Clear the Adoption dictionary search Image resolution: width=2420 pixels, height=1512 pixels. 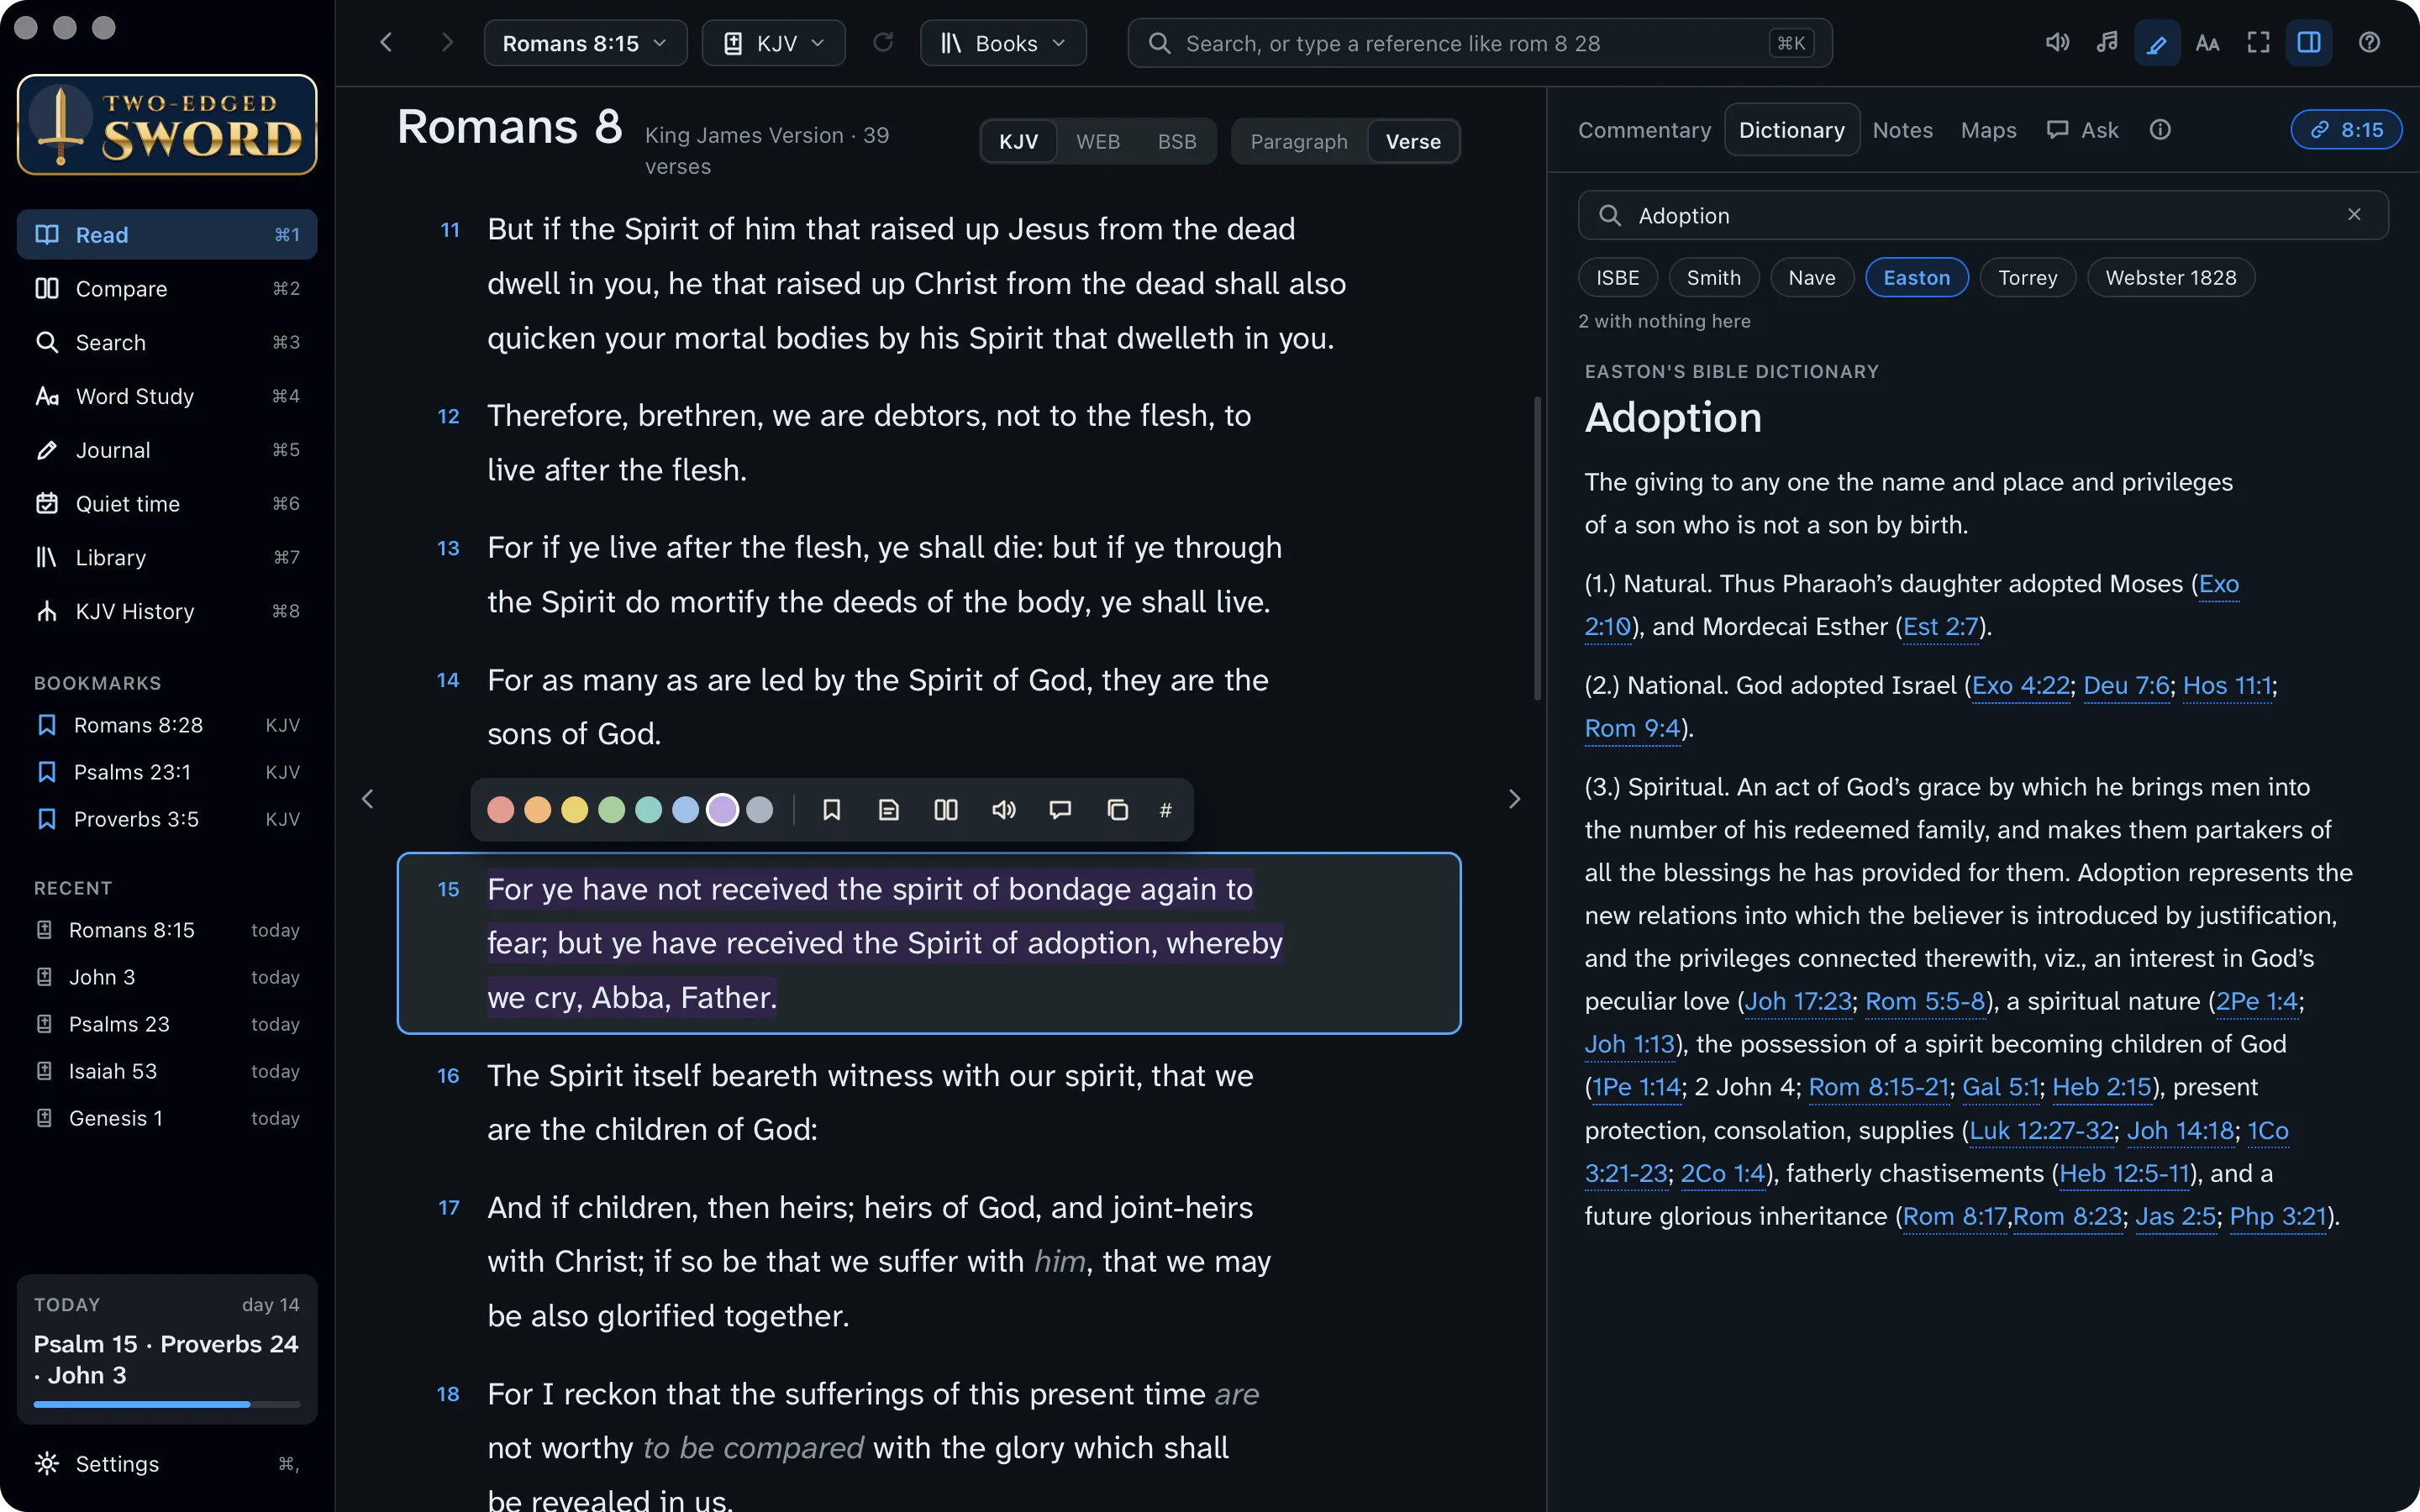pyautogui.click(x=2354, y=215)
